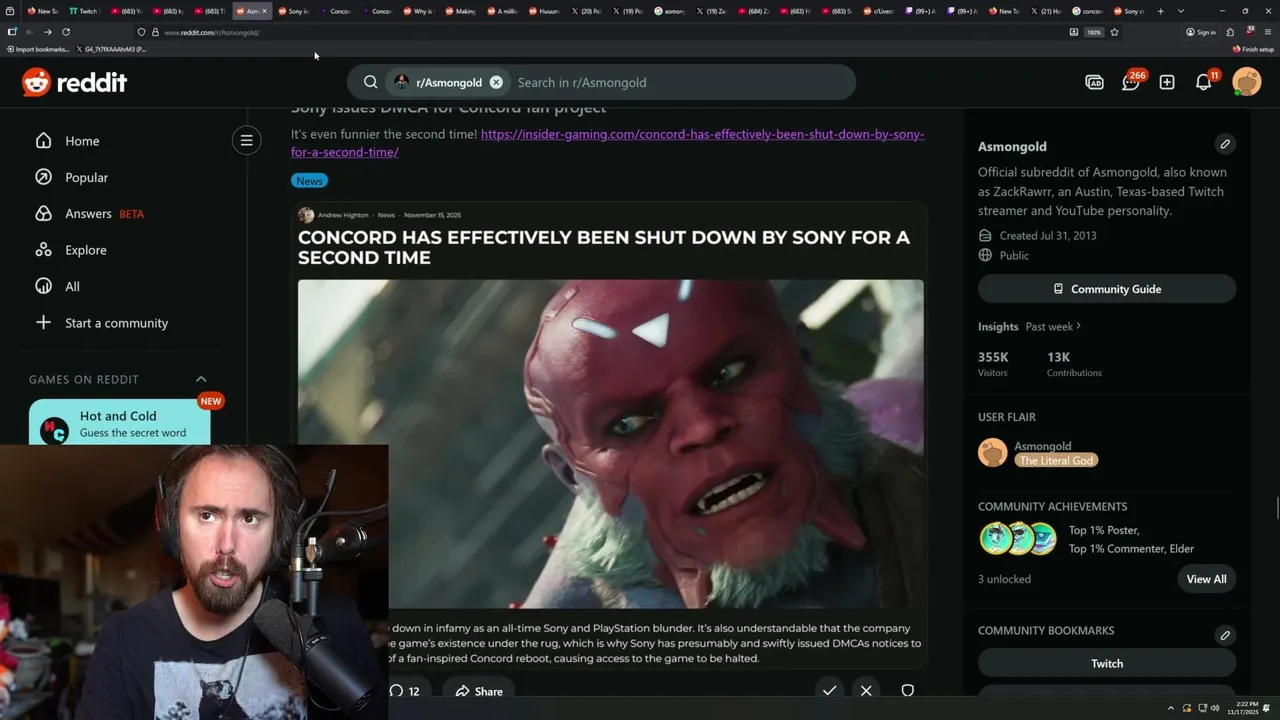Share the Concord post
Image resolution: width=1280 pixels, height=720 pixels.
point(479,691)
